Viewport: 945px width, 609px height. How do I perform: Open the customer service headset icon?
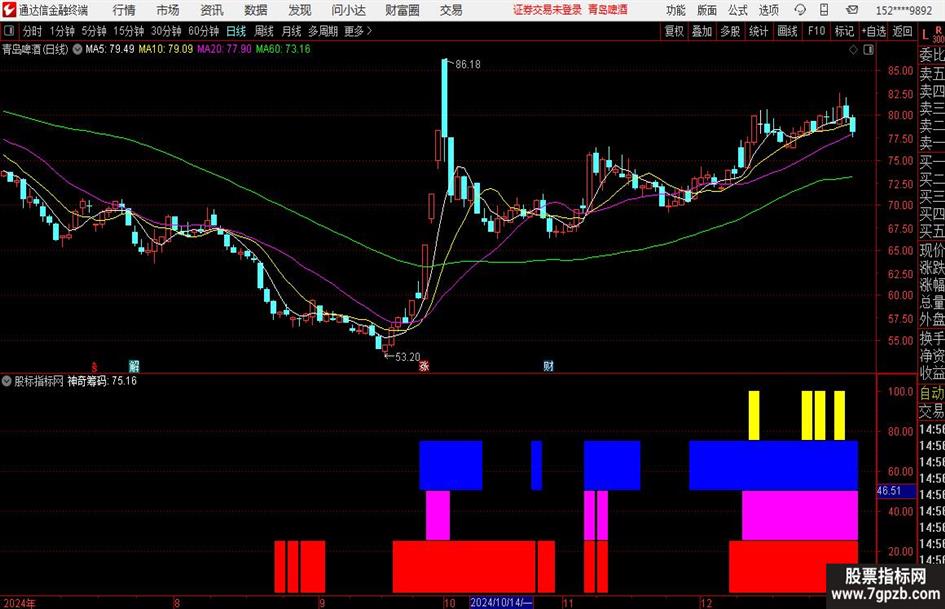point(800,10)
